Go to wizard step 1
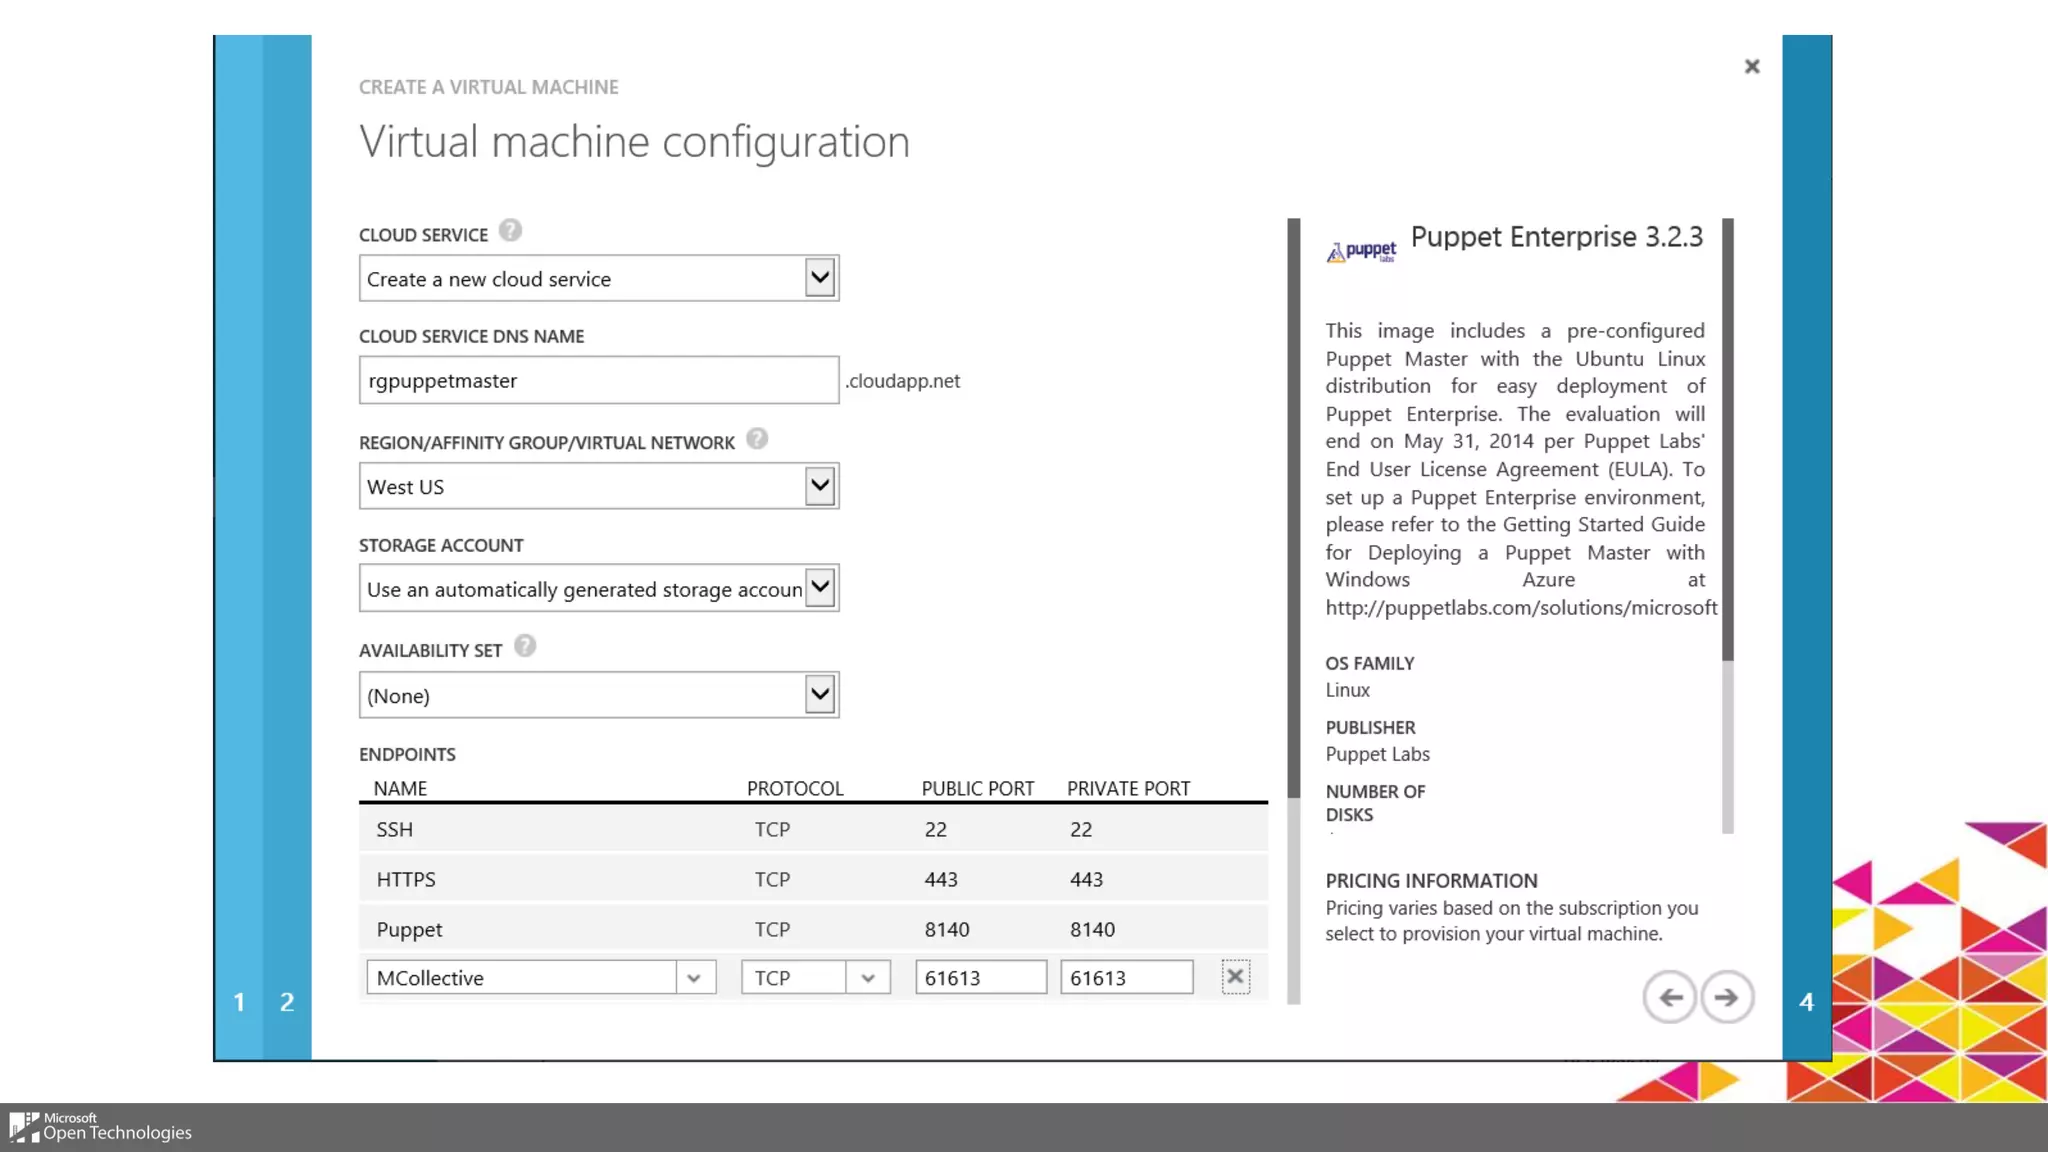Screen dimensions: 2048x1152 pyautogui.click(x=239, y=1002)
